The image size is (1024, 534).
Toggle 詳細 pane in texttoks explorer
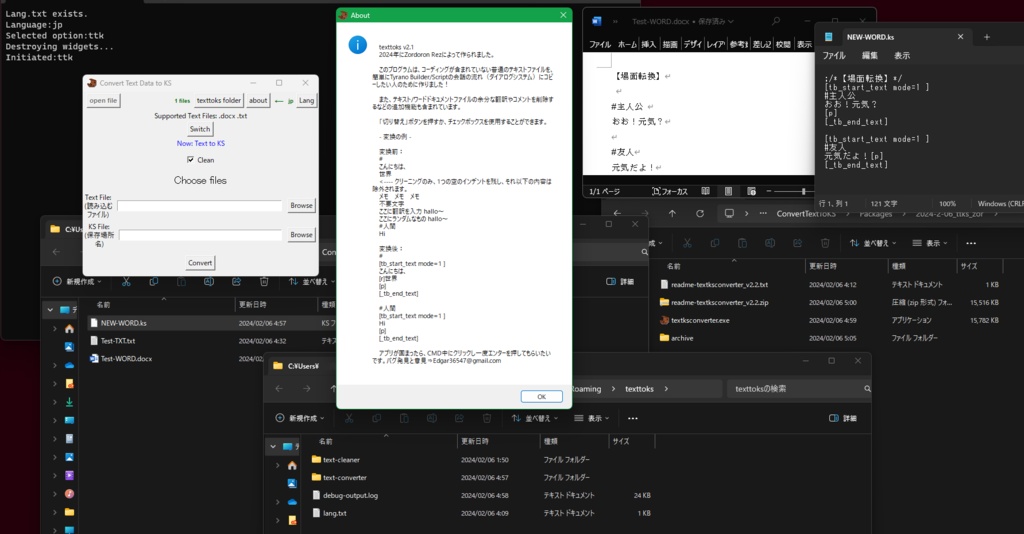[842, 418]
